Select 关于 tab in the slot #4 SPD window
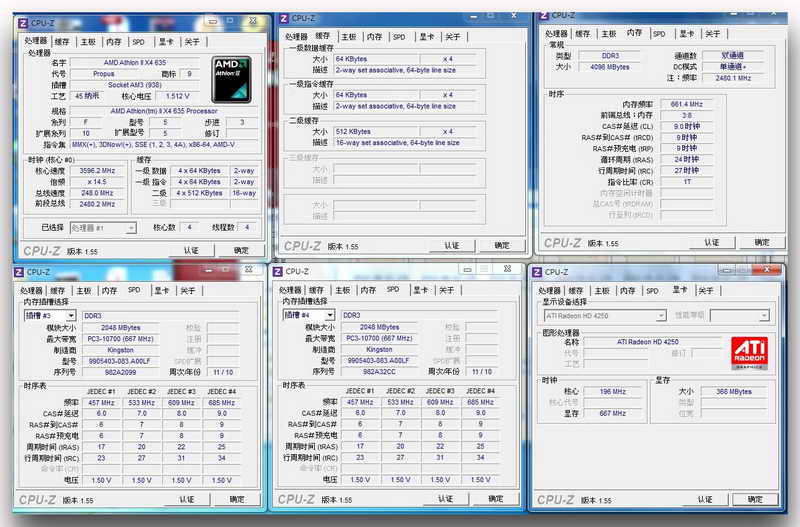Viewport: 800px width, 527px height. click(446, 290)
